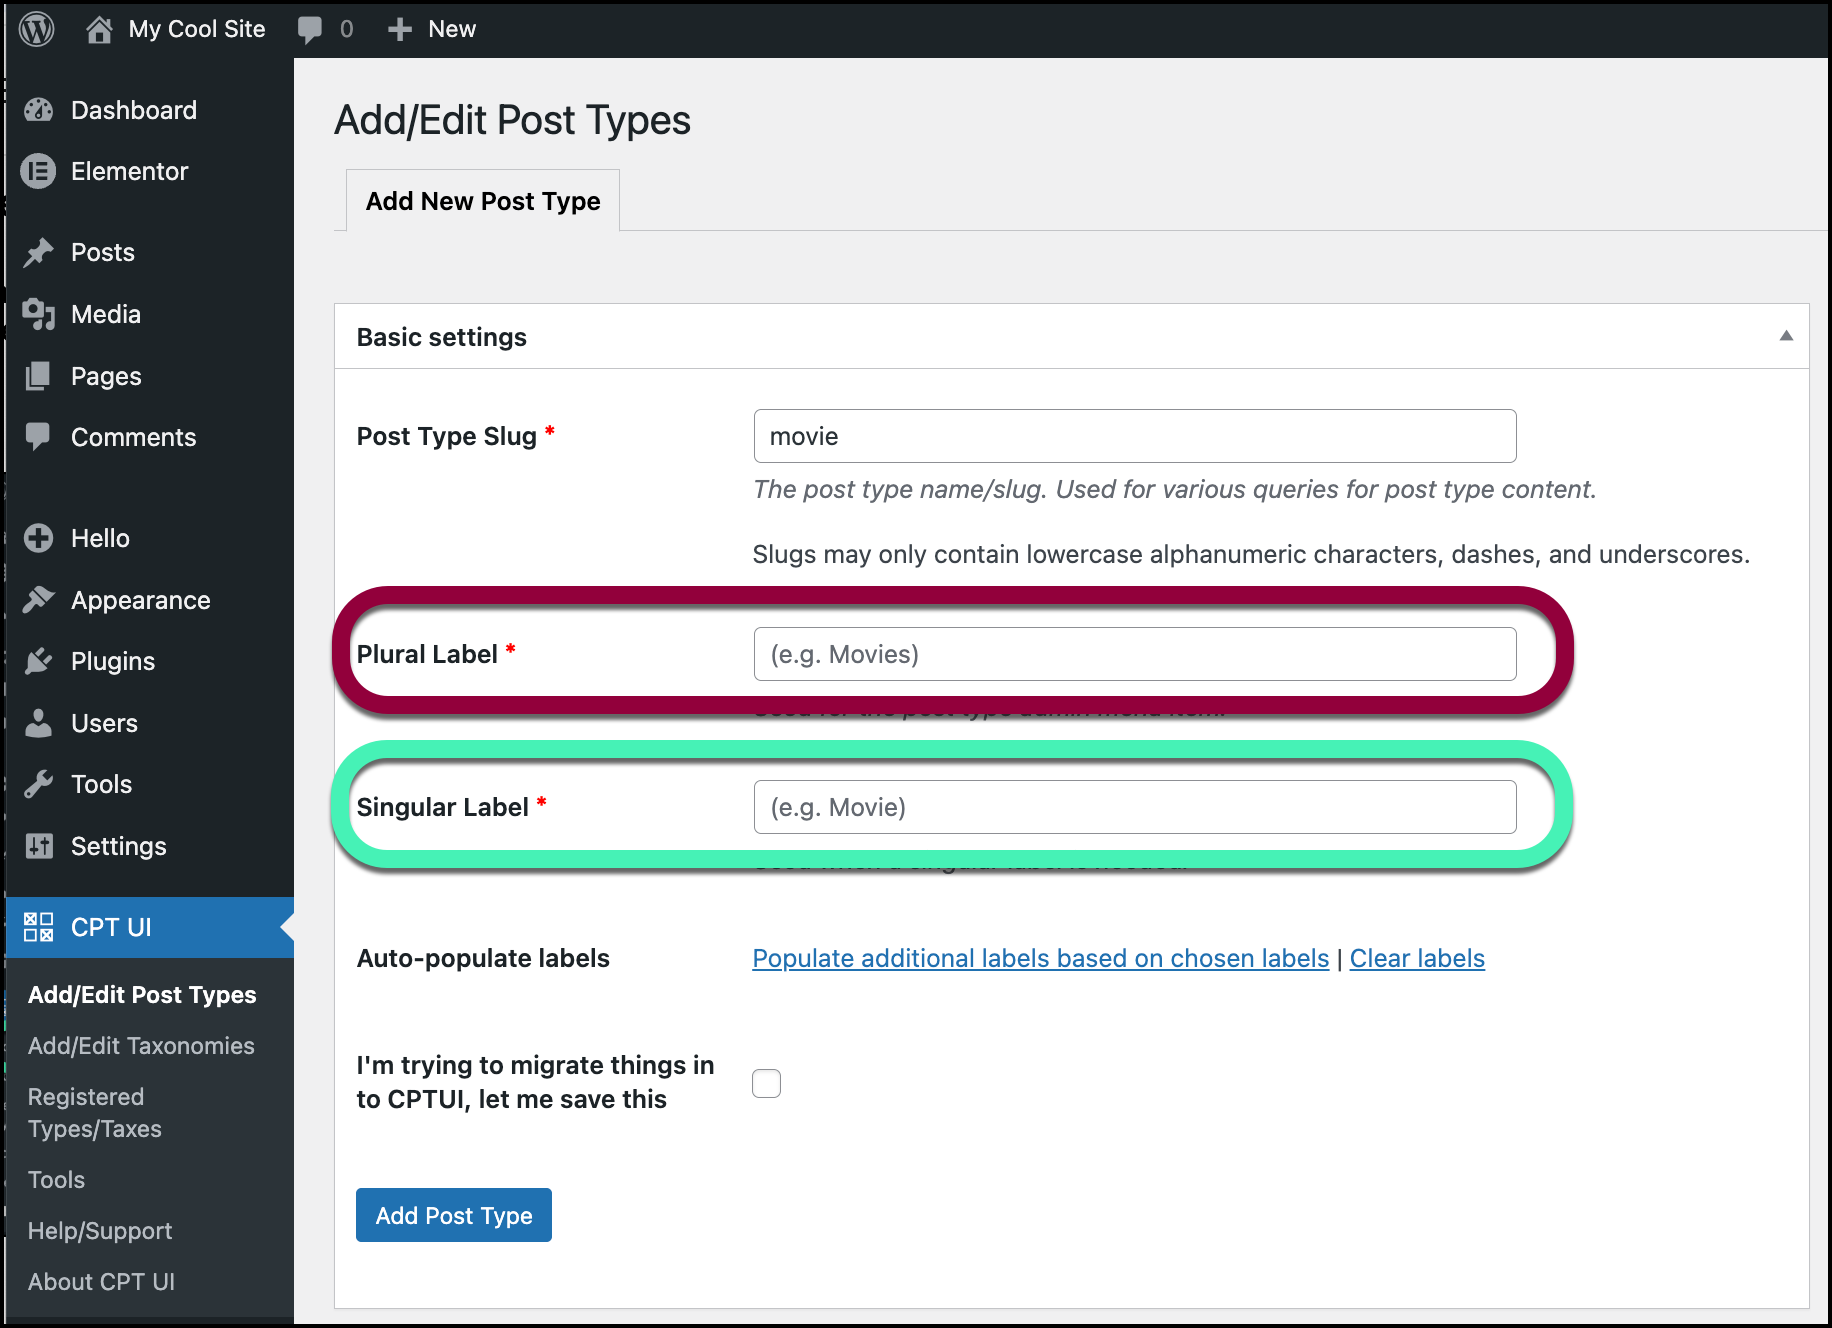Click the Appearance paintbrush icon
Viewport: 1832px width, 1328px height.
pyautogui.click(x=39, y=600)
